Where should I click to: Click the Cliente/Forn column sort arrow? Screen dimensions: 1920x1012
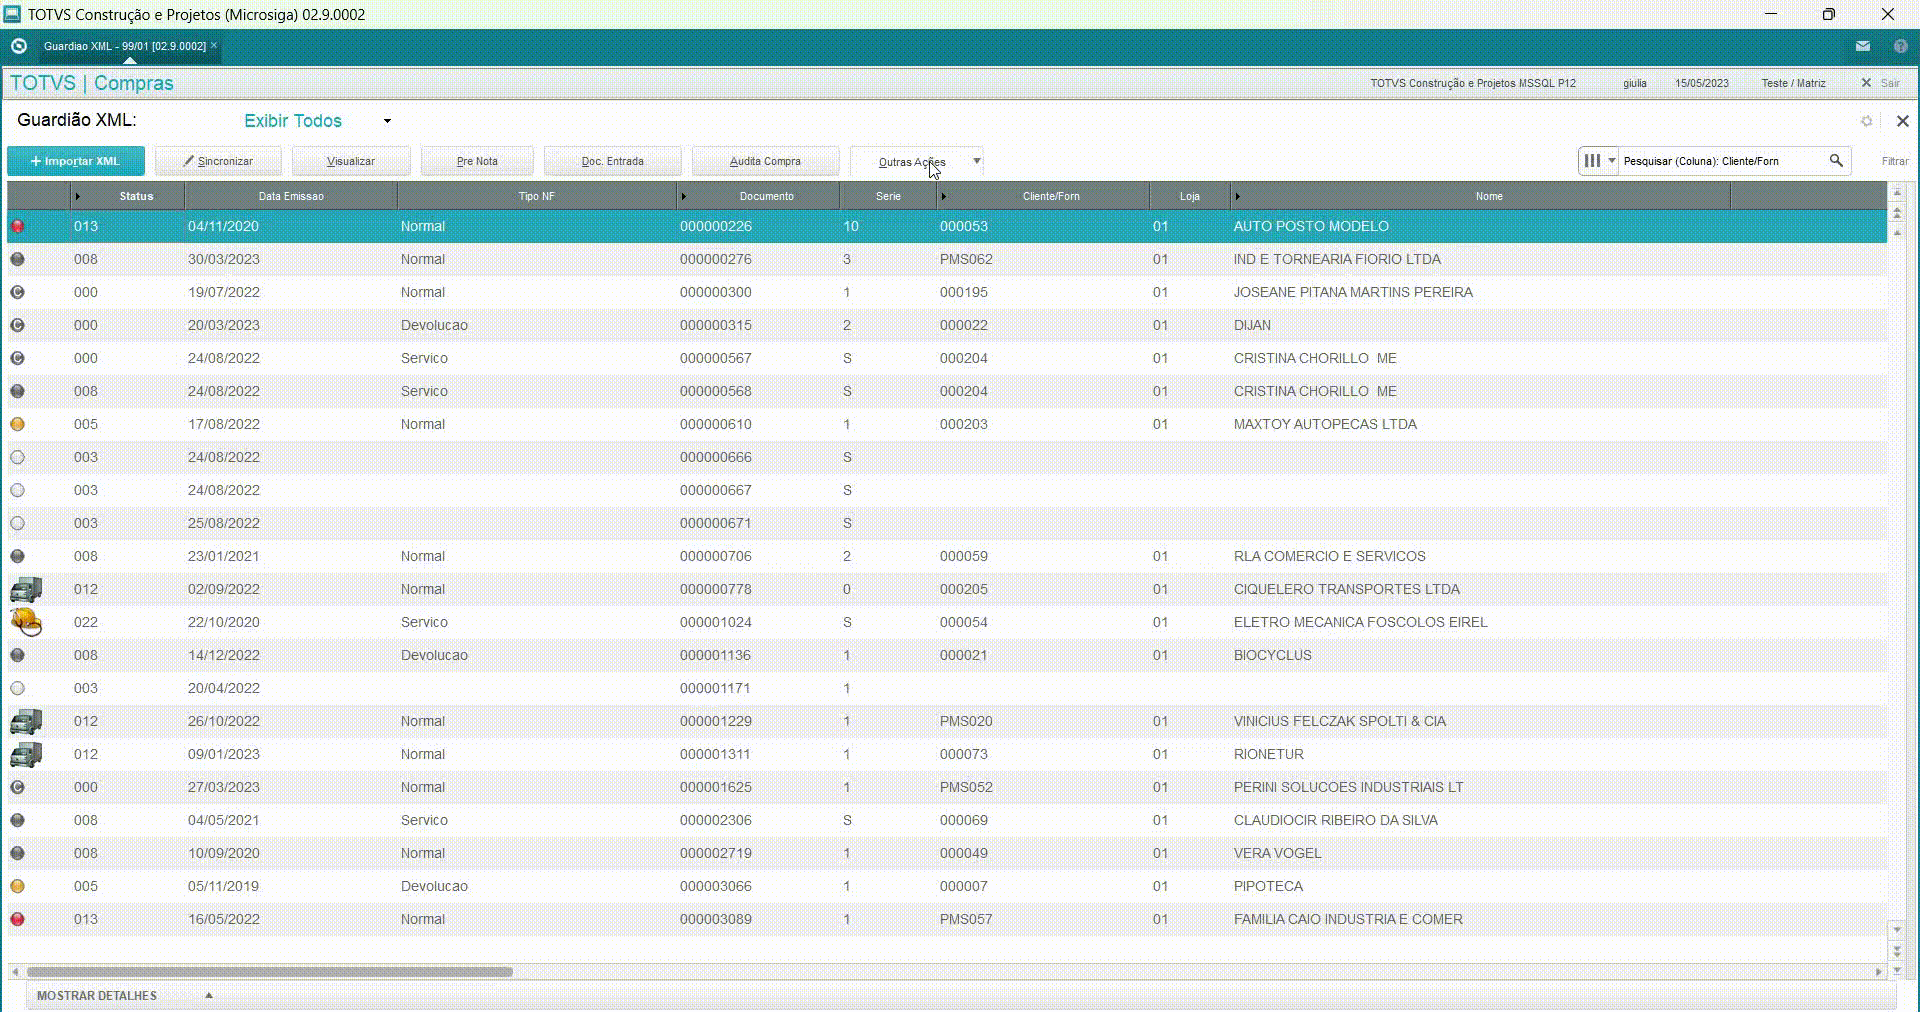click(x=943, y=196)
